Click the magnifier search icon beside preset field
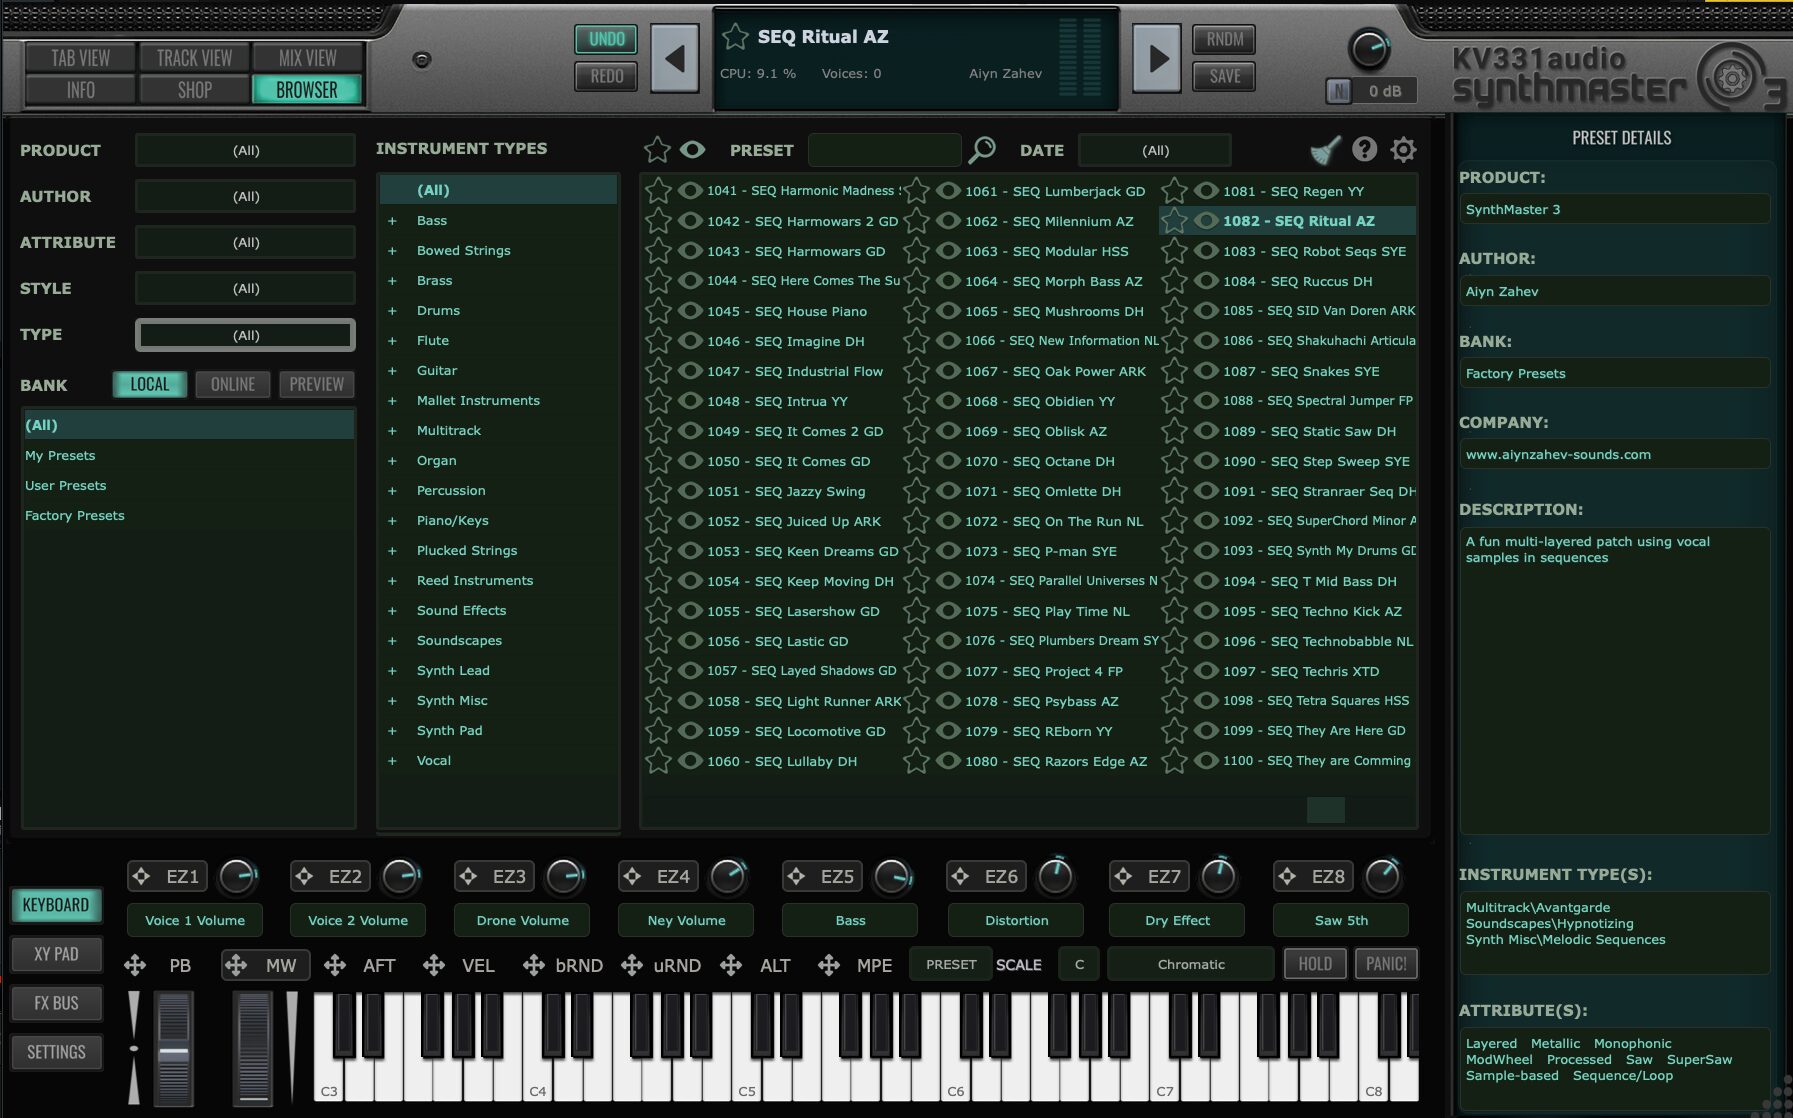The image size is (1793, 1118). point(982,150)
